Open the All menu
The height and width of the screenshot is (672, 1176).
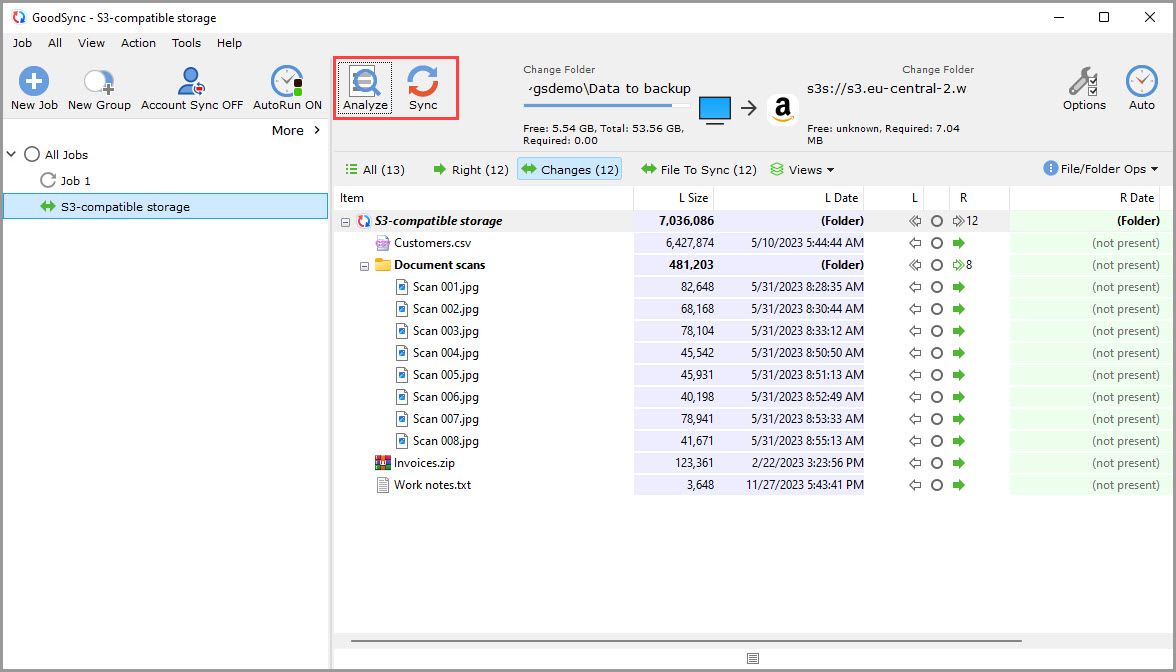(55, 43)
